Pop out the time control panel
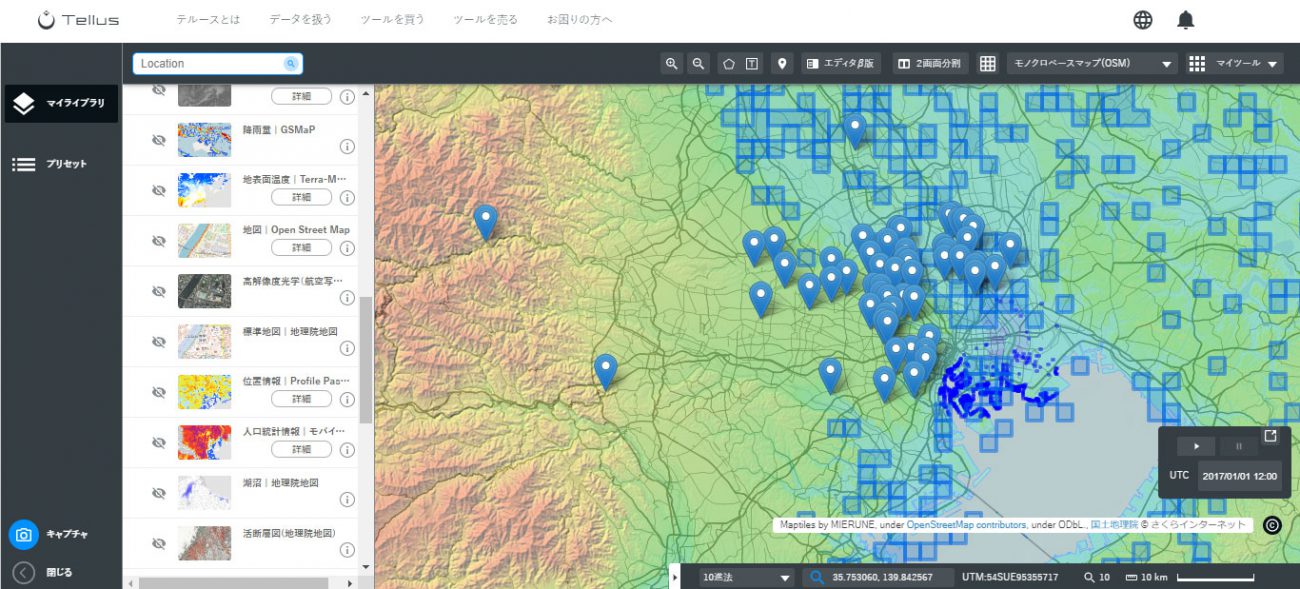The width and height of the screenshot is (1300, 589). click(x=1270, y=436)
